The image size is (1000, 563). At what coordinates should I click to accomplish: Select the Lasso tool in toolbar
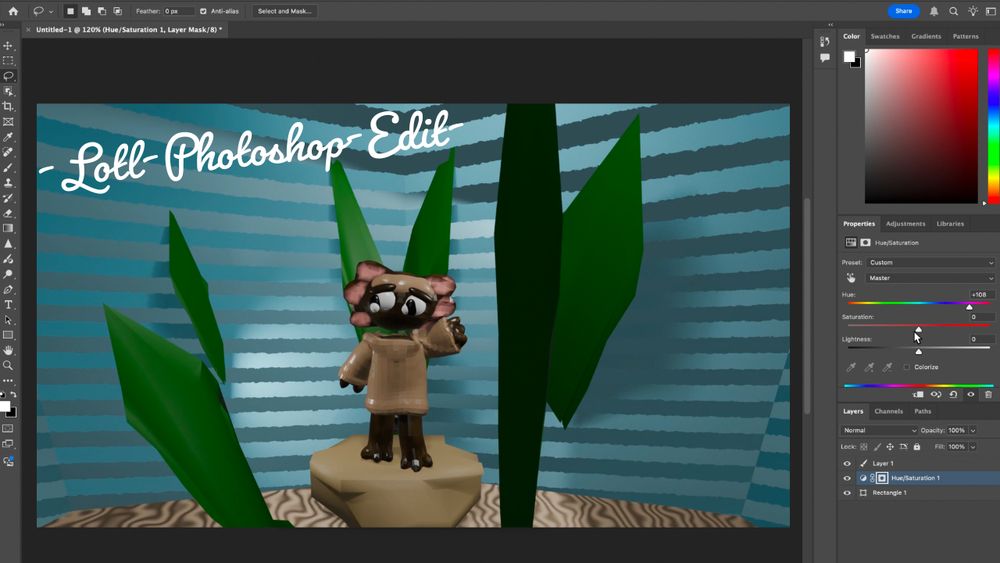pyautogui.click(x=8, y=76)
